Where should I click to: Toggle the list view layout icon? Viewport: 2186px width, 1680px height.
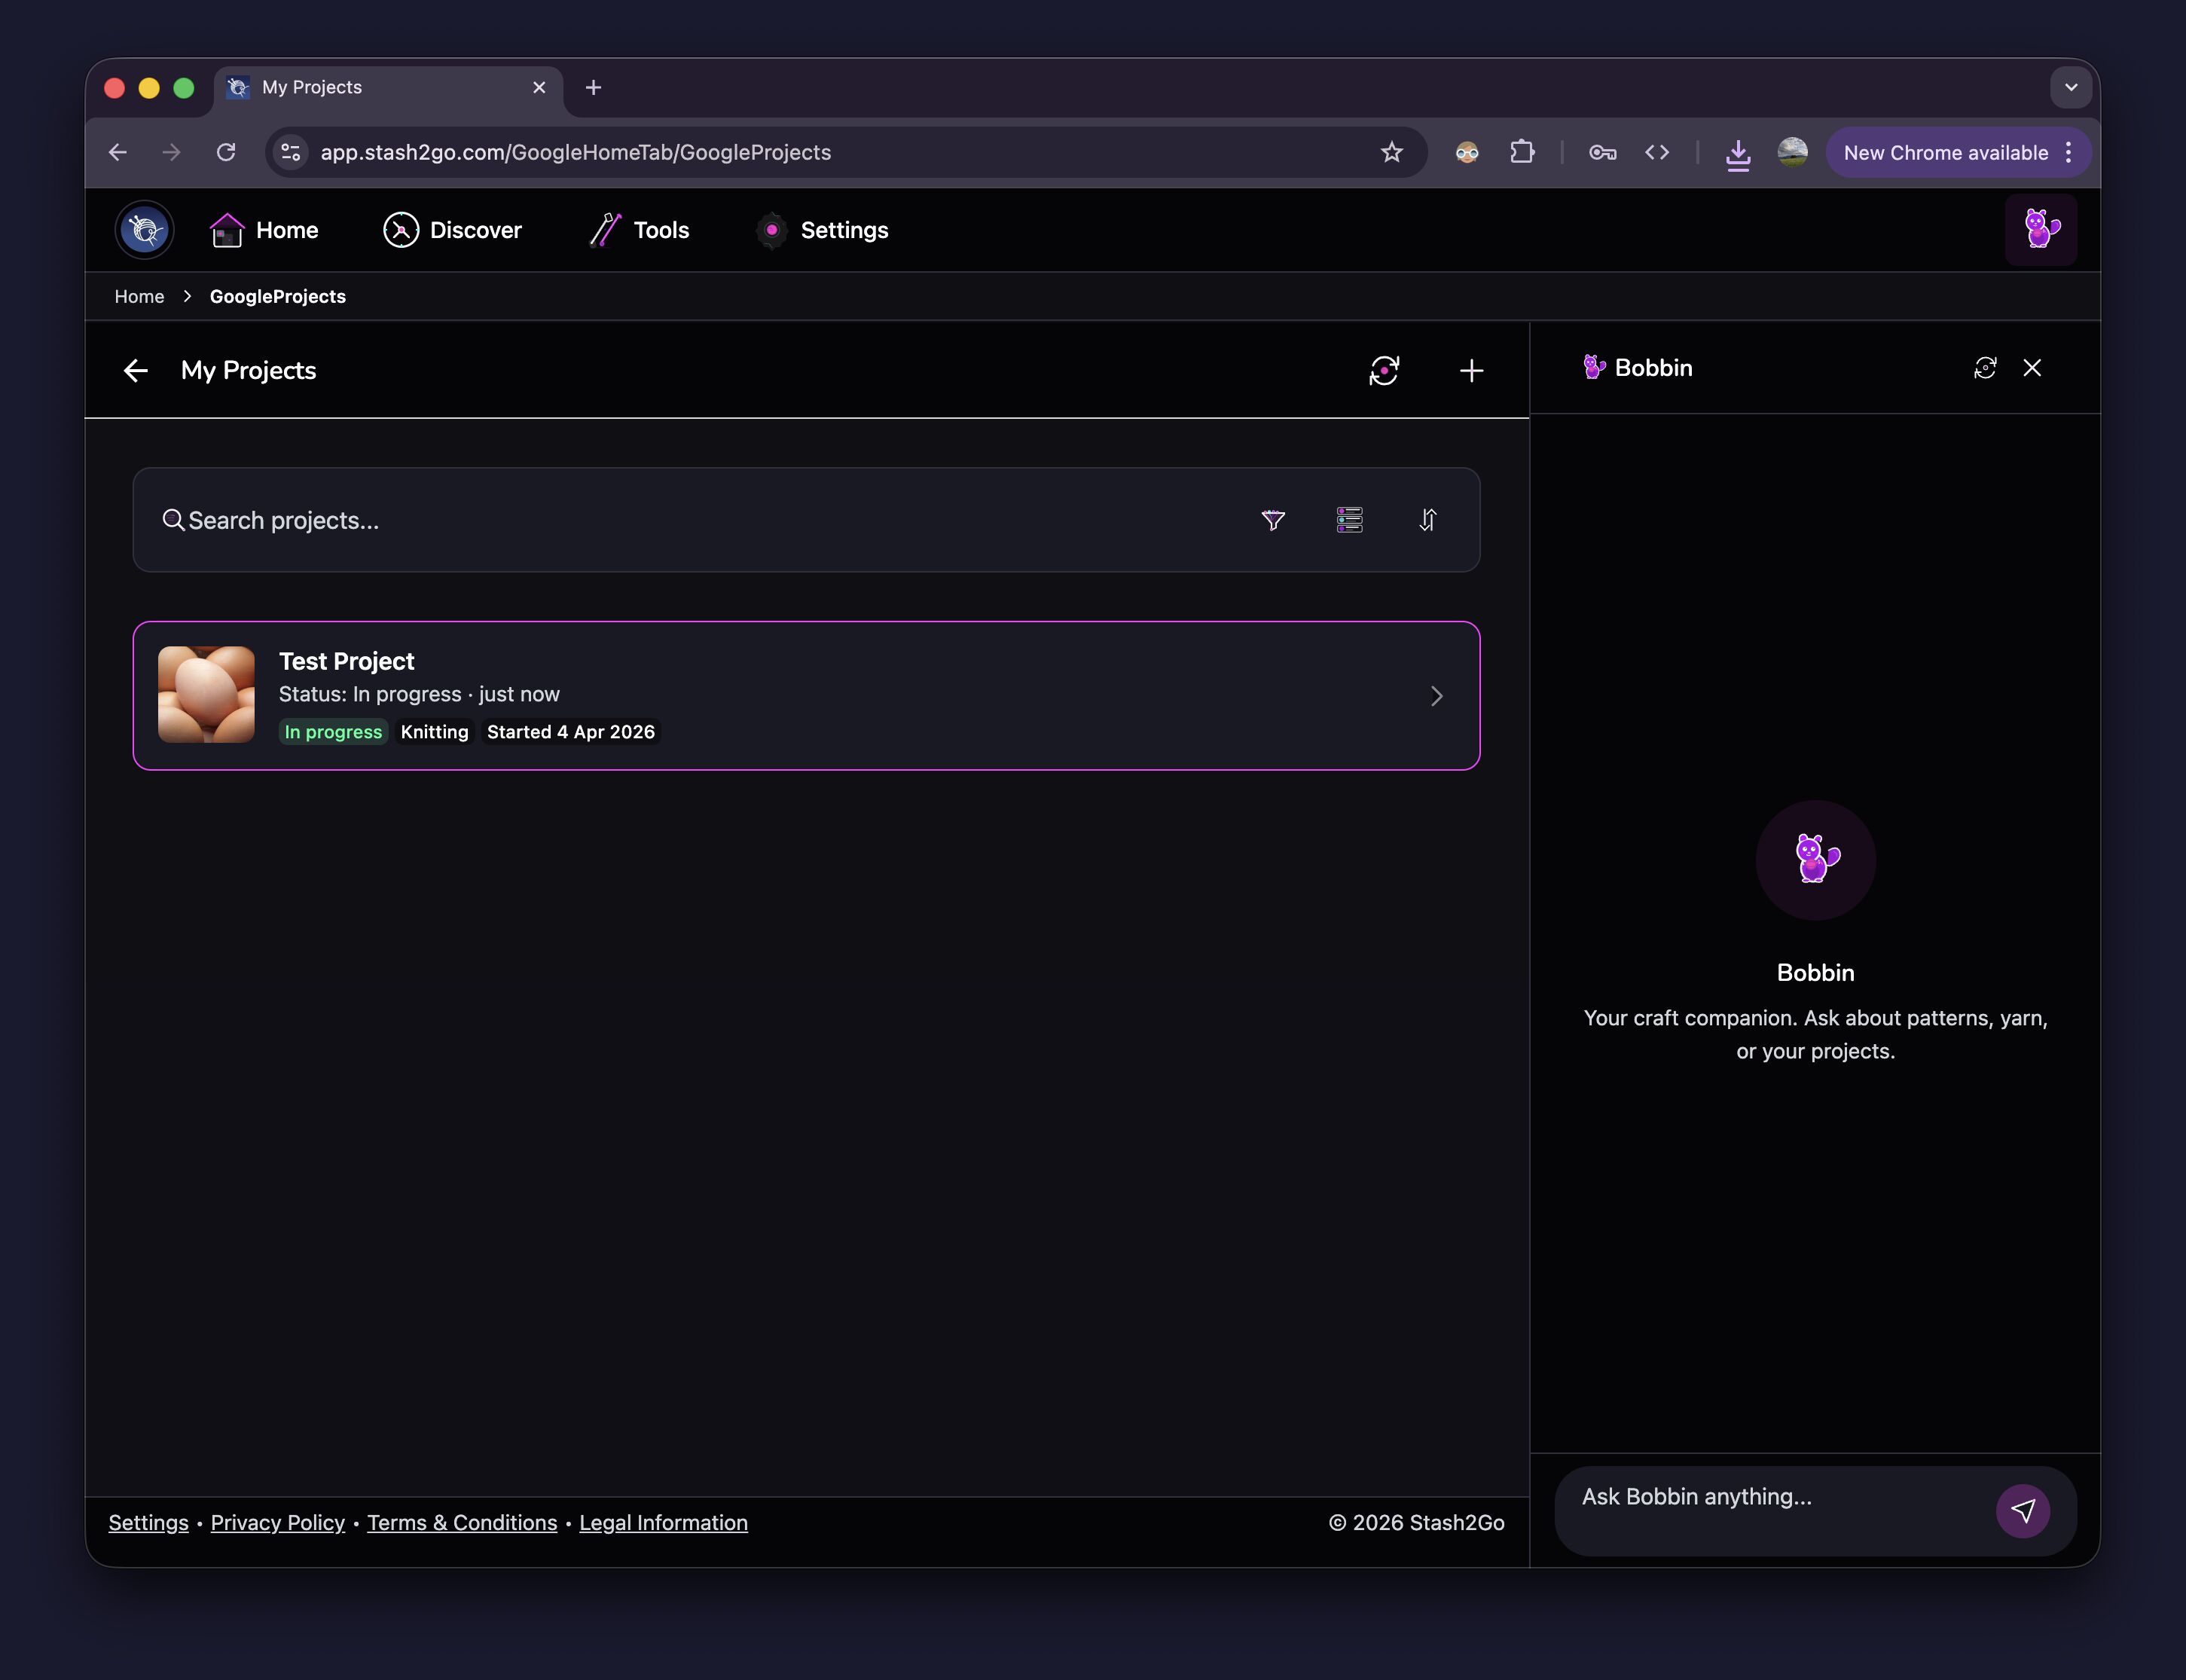pyautogui.click(x=1349, y=520)
